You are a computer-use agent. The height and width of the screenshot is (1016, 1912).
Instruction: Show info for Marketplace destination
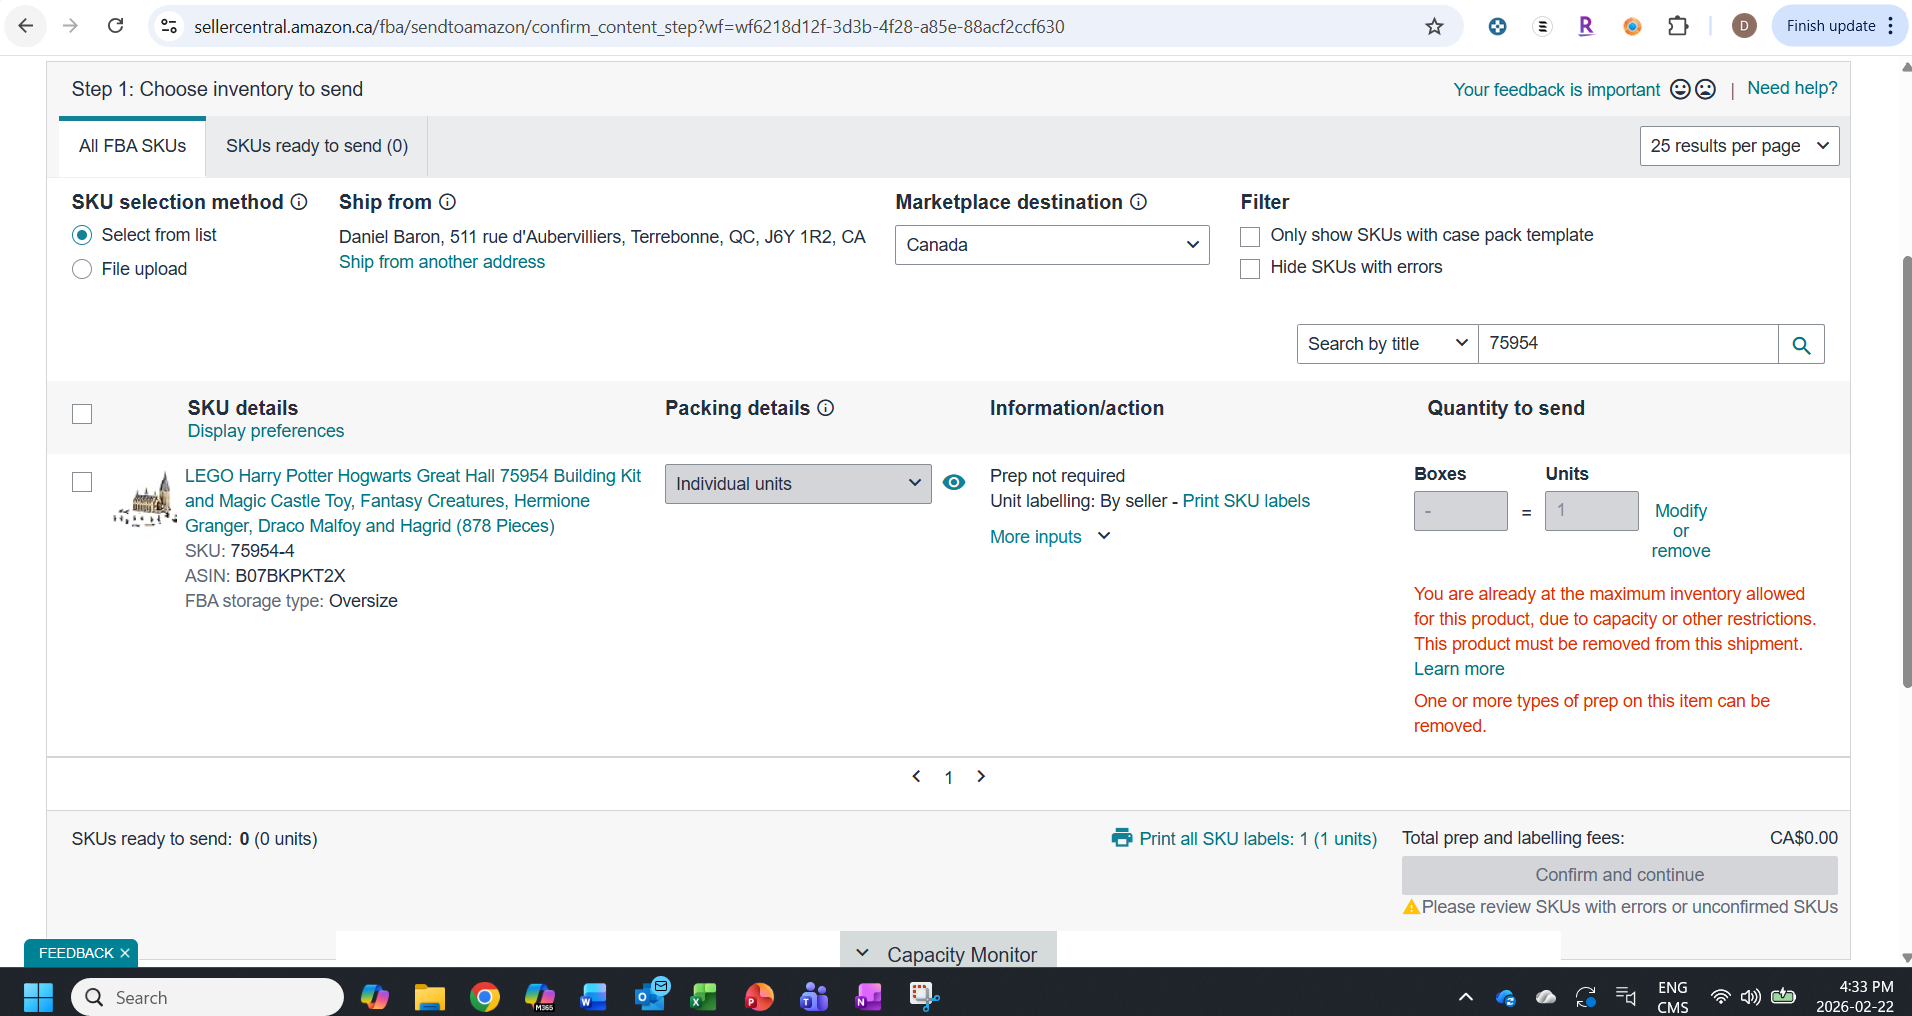pyautogui.click(x=1138, y=202)
